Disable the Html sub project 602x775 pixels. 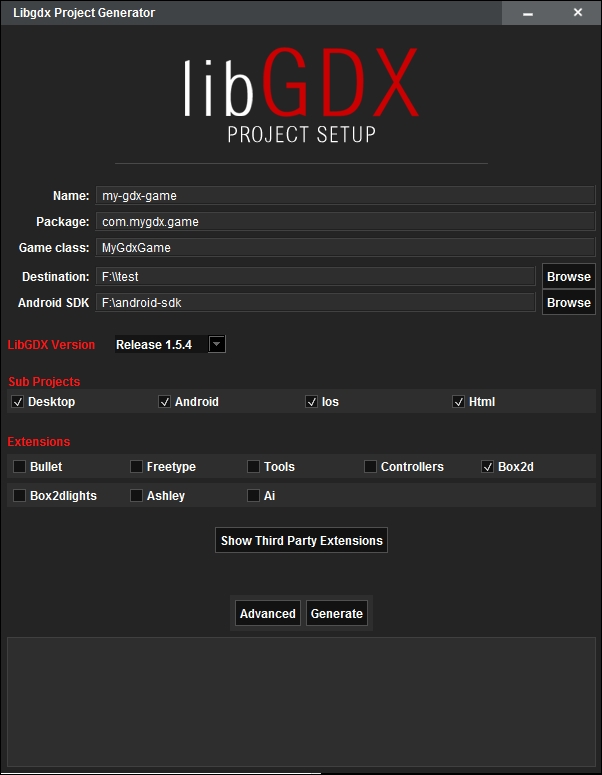pos(458,402)
